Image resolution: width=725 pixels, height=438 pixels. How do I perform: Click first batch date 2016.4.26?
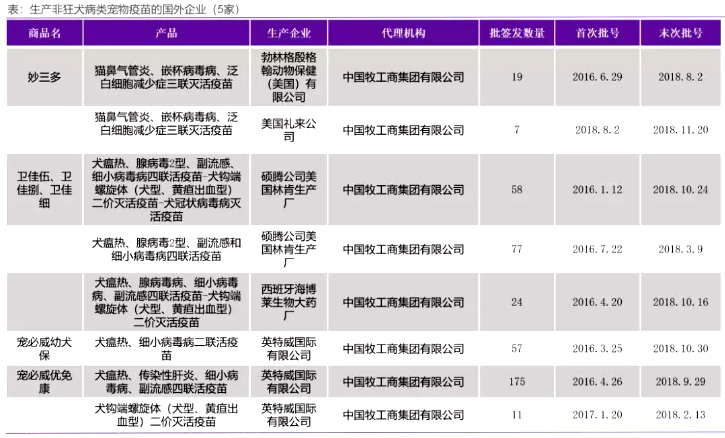pos(597,382)
